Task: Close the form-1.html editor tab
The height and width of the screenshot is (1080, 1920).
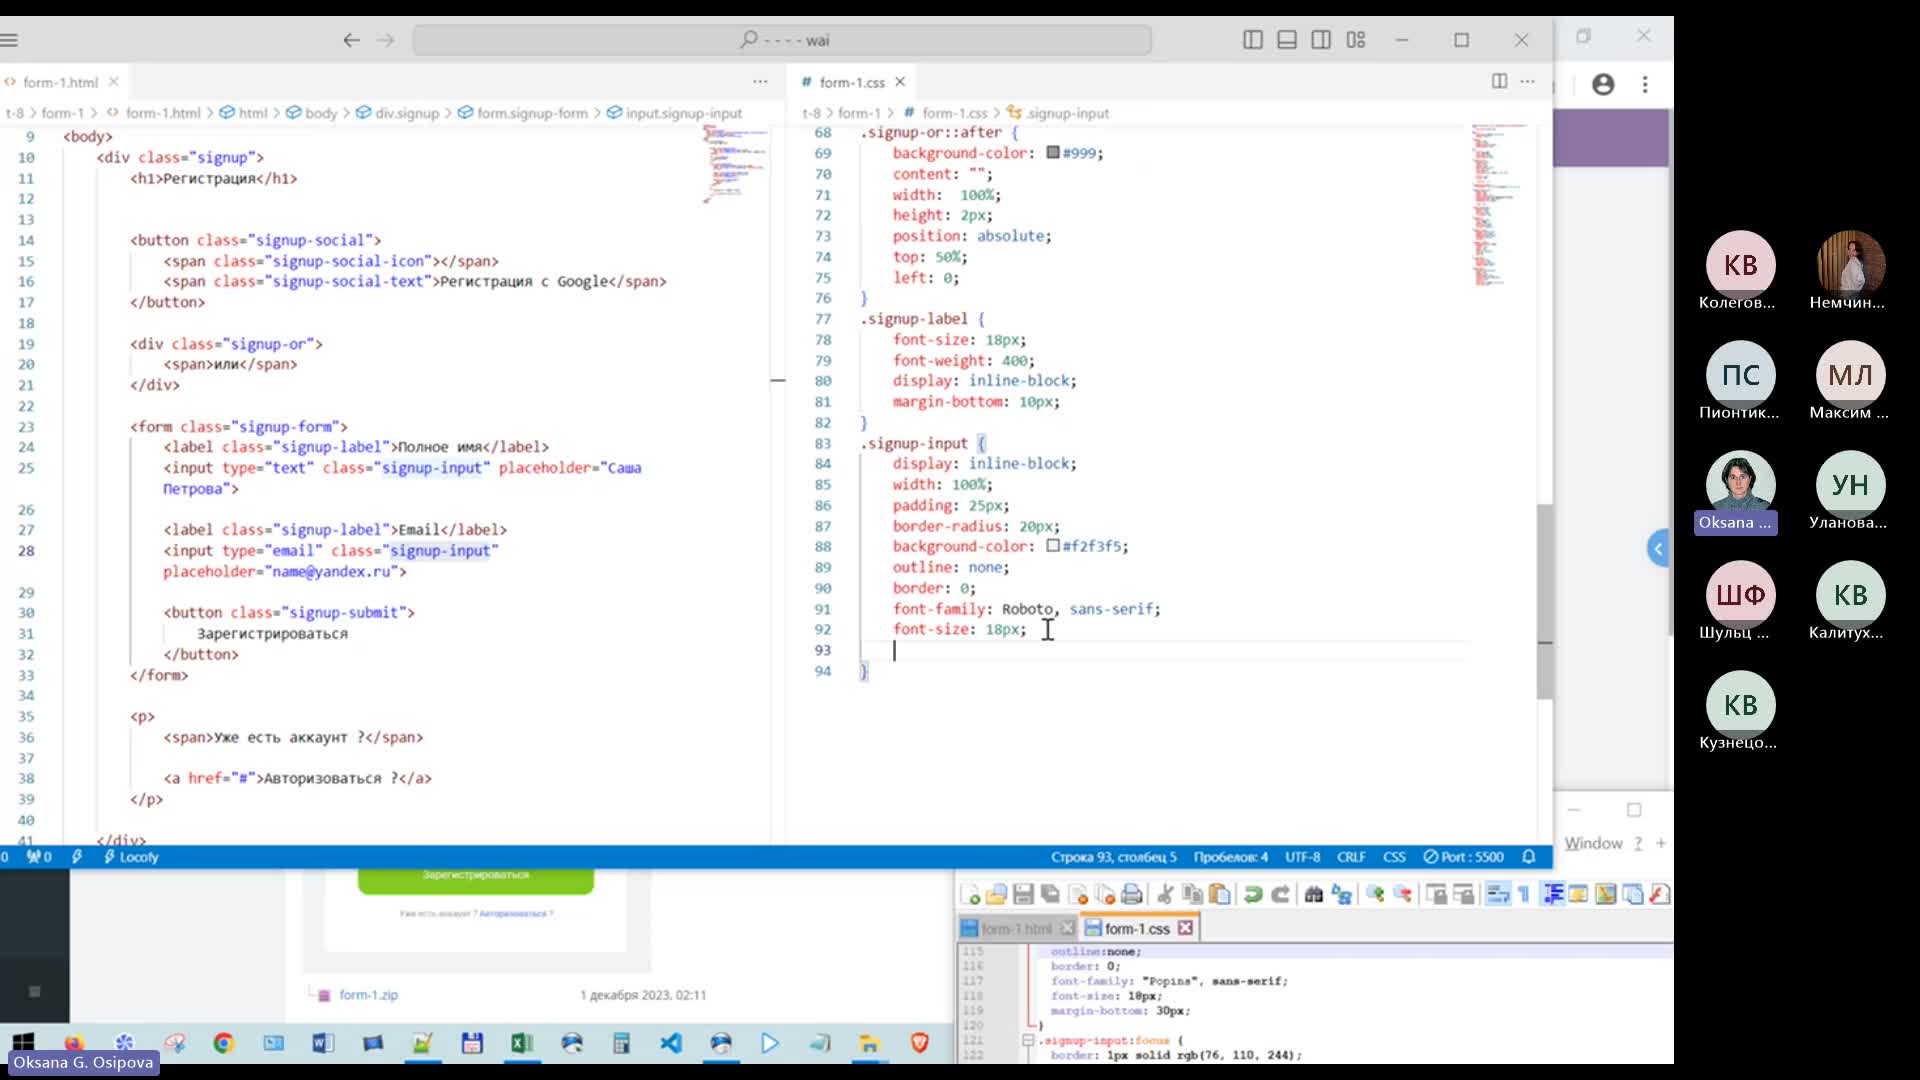Action: click(113, 82)
